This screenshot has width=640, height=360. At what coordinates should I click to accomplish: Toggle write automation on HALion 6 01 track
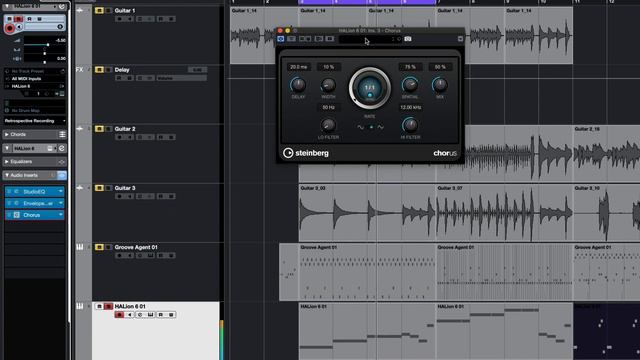tap(171, 315)
